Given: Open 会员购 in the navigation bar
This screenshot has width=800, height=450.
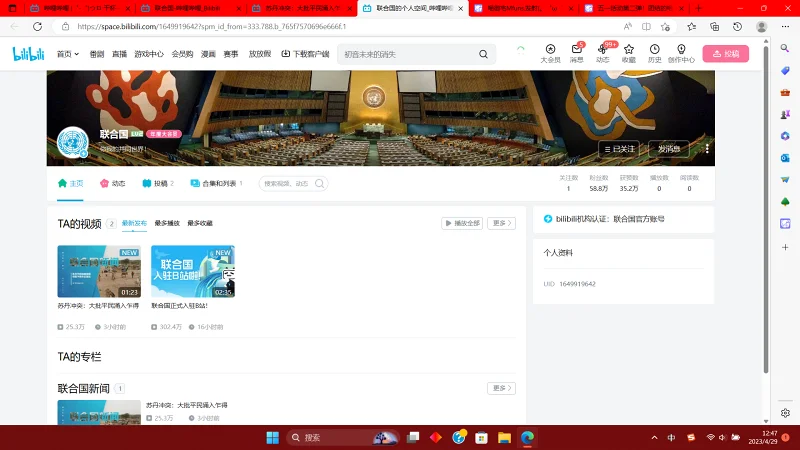Looking at the screenshot, I should coord(182,54).
